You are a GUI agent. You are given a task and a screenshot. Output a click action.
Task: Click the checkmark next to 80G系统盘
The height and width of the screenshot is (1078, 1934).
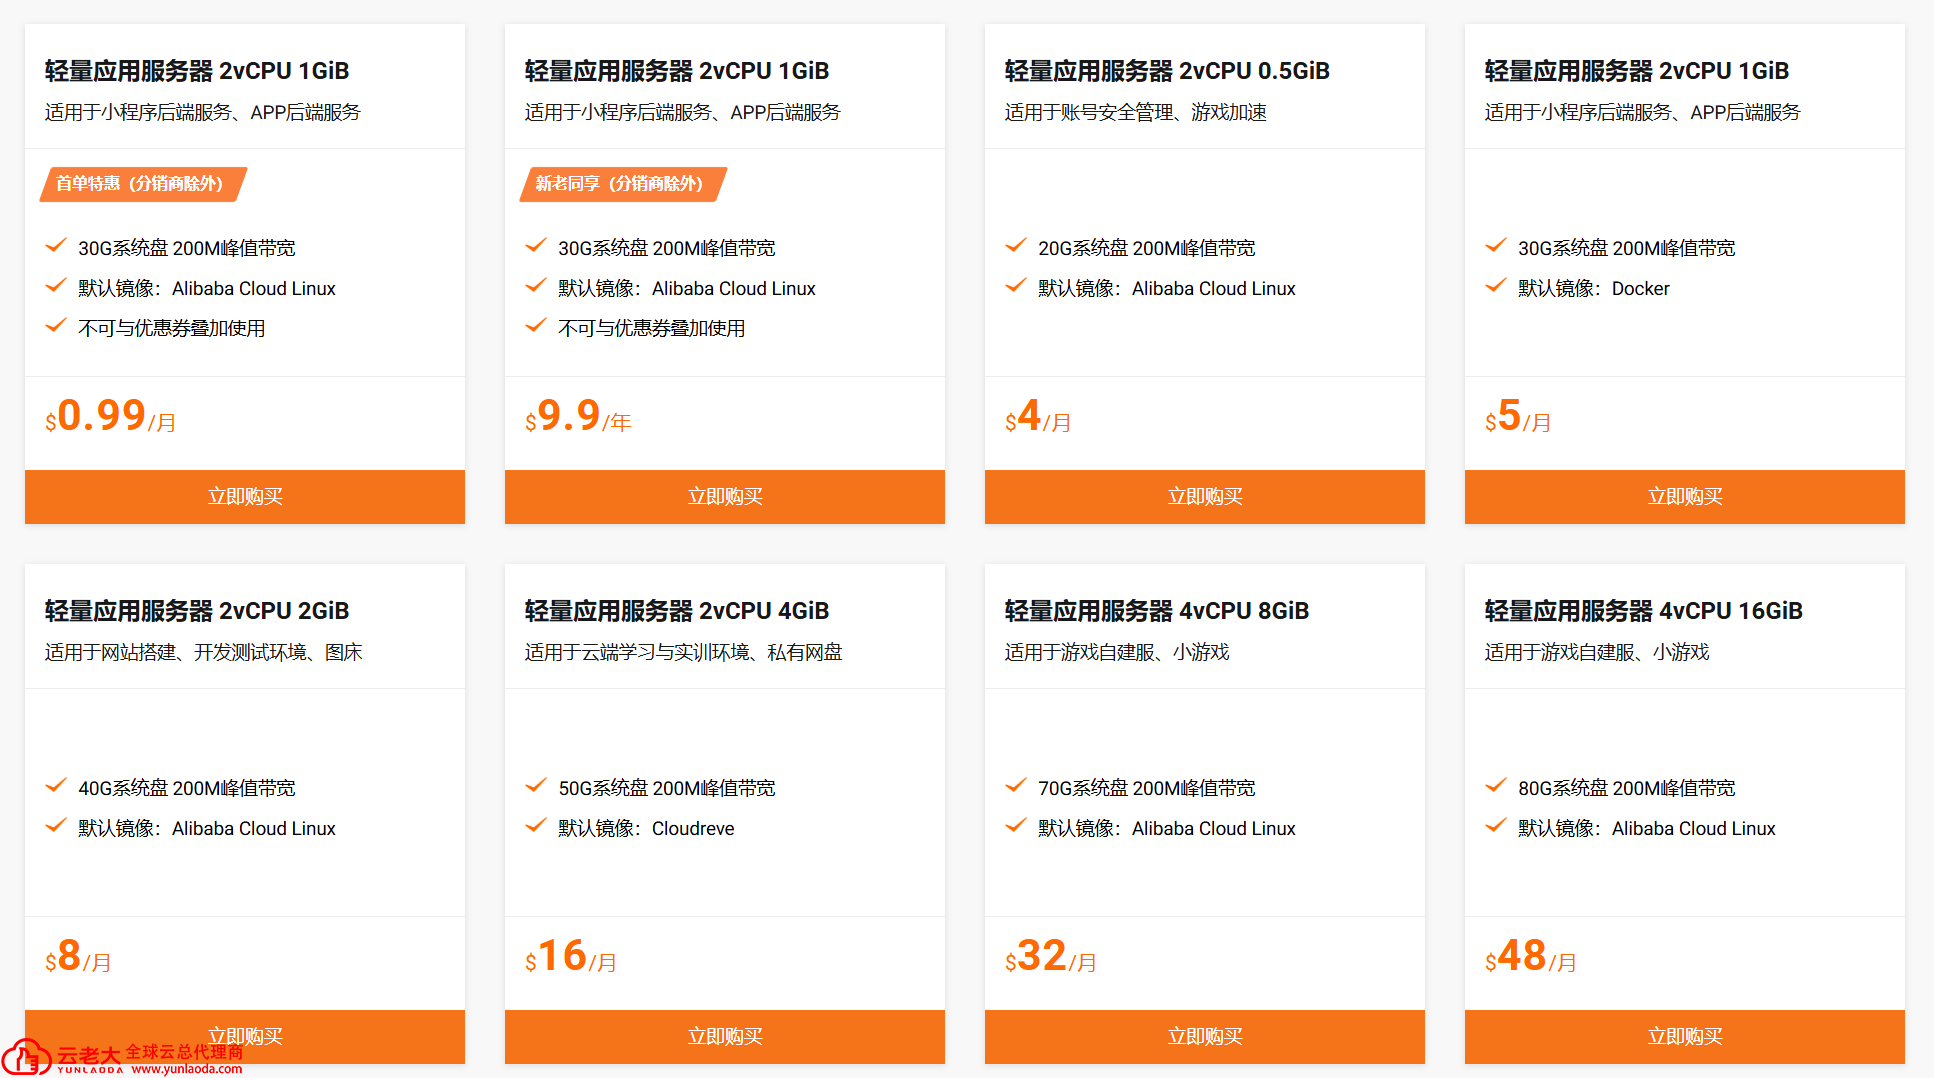(1495, 786)
